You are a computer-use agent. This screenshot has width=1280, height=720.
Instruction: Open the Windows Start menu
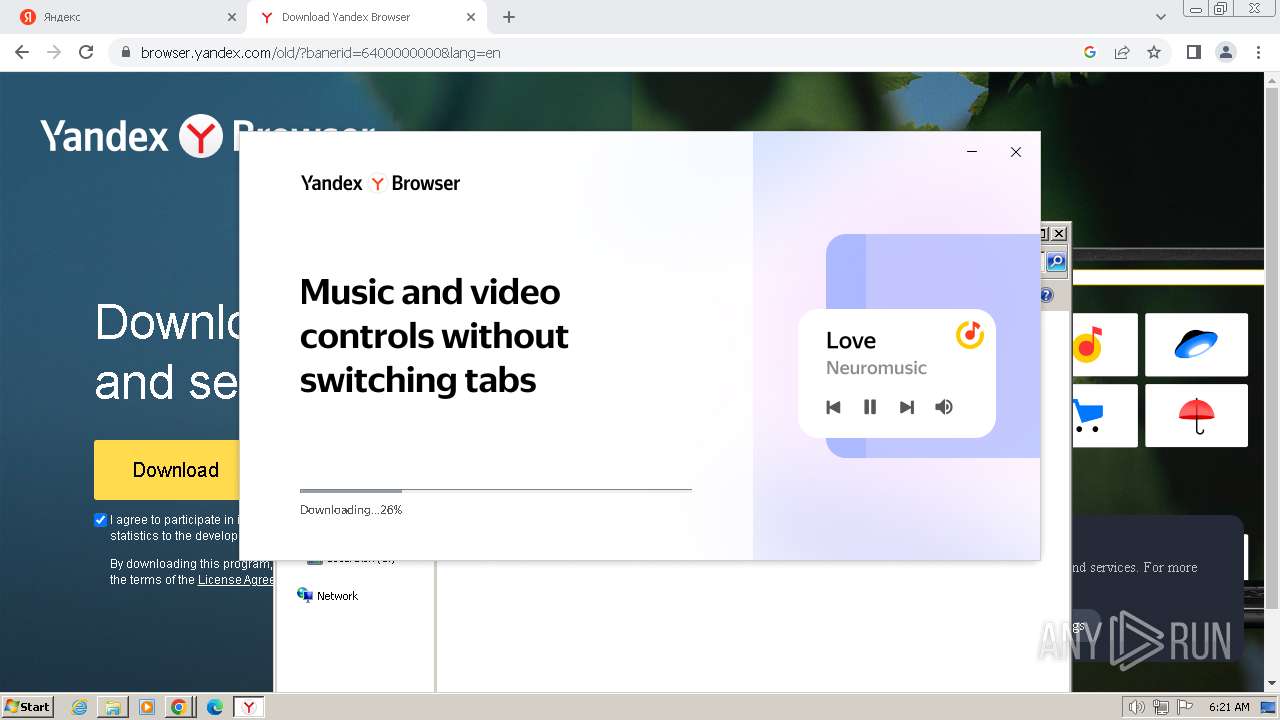point(28,706)
